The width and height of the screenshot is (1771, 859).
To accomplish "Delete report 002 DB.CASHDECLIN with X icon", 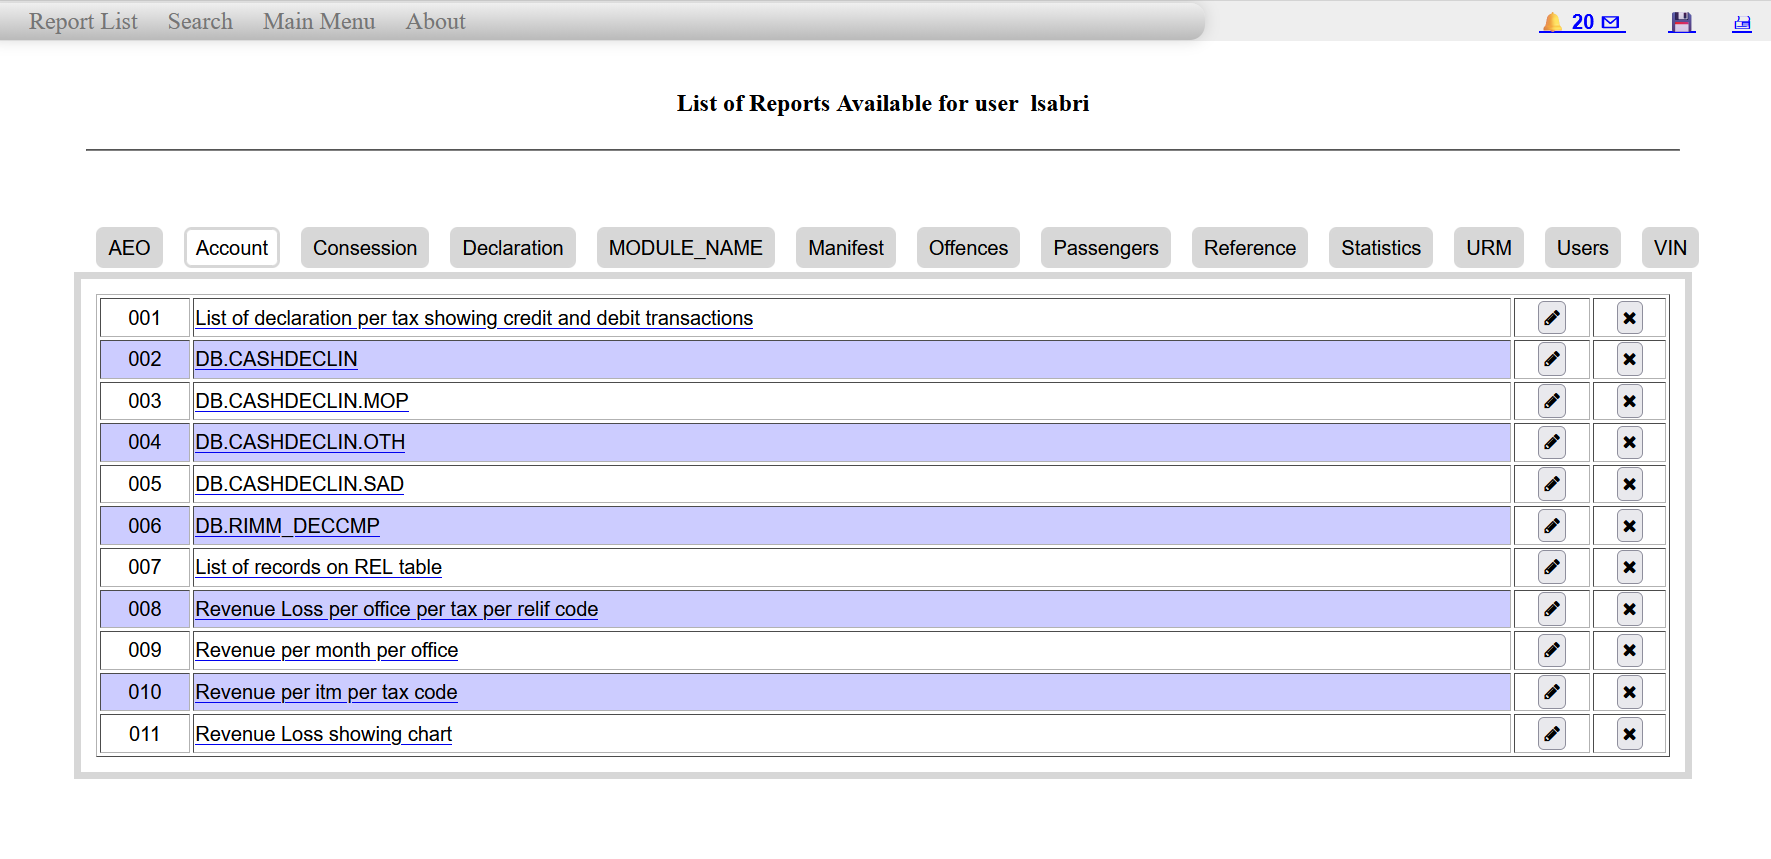I will 1629,360.
